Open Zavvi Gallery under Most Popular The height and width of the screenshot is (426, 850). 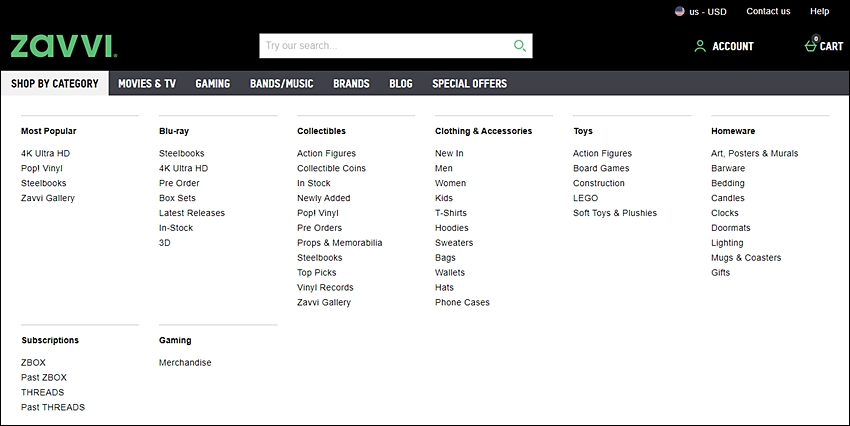(48, 198)
